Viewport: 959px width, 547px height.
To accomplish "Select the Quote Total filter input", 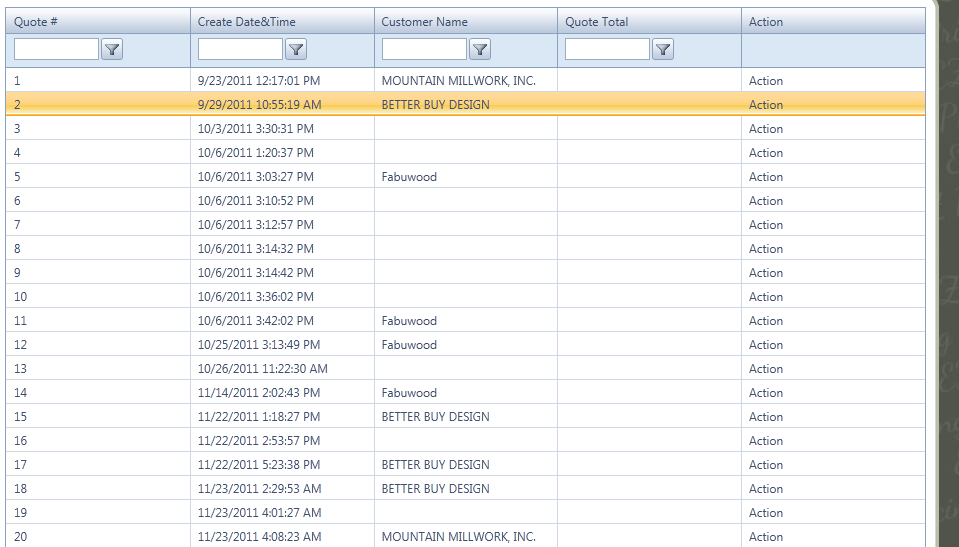I will [x=607, y=49].
